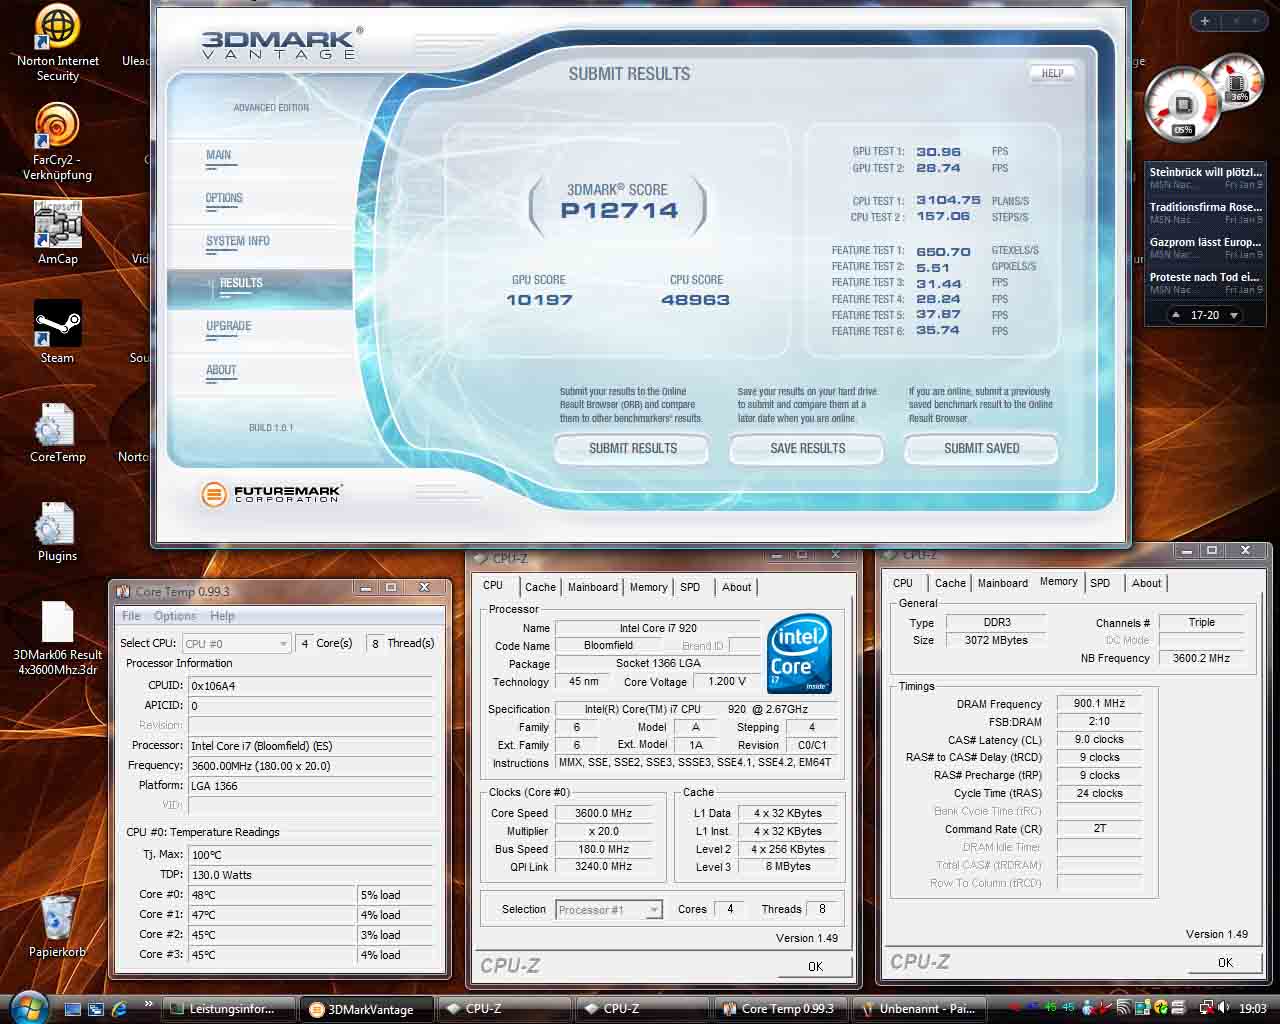Click the Futuremark Corporation logo
The width and height of the screenshot is (1280, 1024).
pos(271,494)
